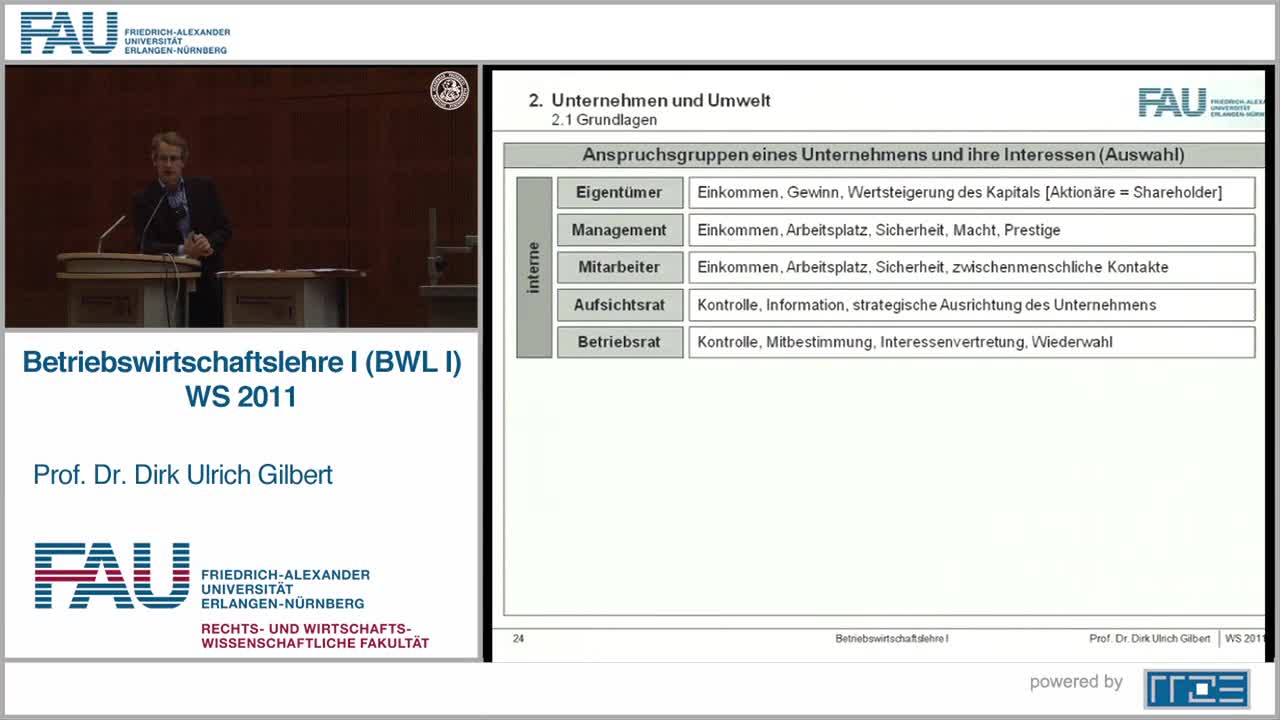Screen dimensions: 1280x720
Task: Select the Mitarbeiter stakeholder box
Action: coord(620,267)
